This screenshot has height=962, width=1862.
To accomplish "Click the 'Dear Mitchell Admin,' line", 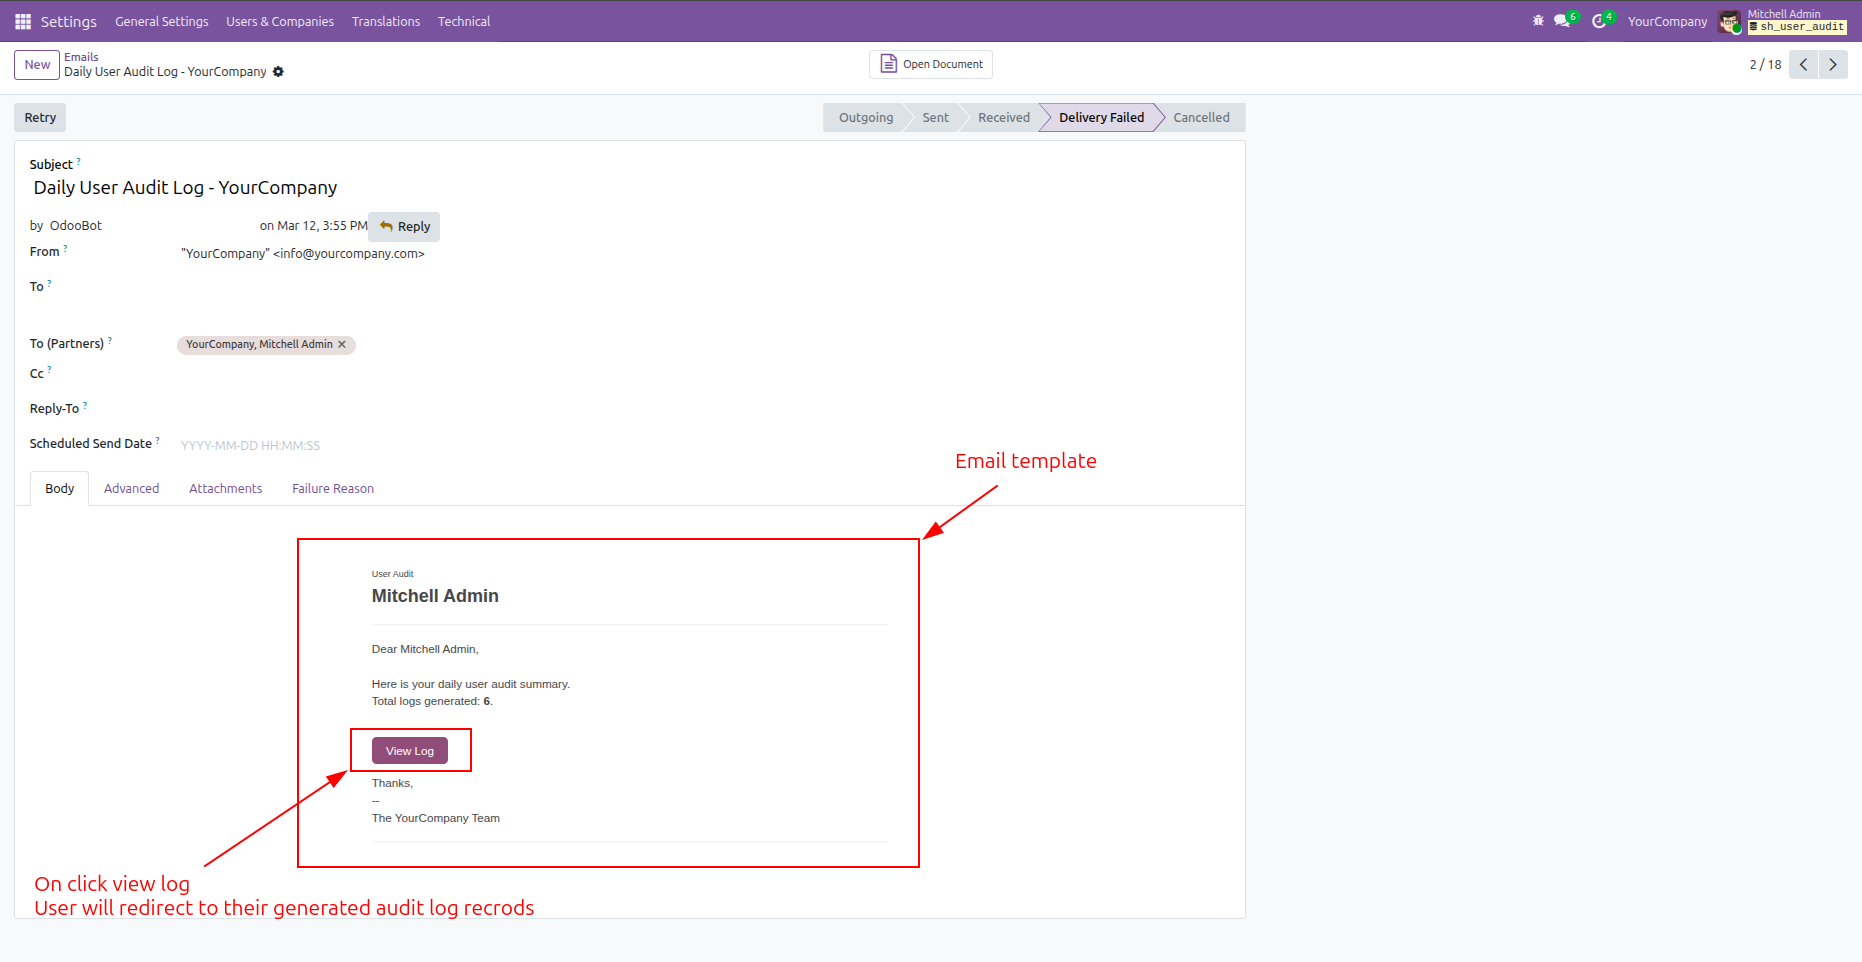I will pos(425,650).
